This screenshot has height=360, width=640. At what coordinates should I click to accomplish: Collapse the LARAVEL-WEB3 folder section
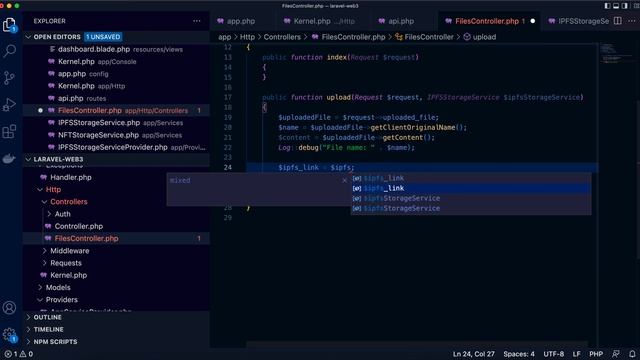28,159
